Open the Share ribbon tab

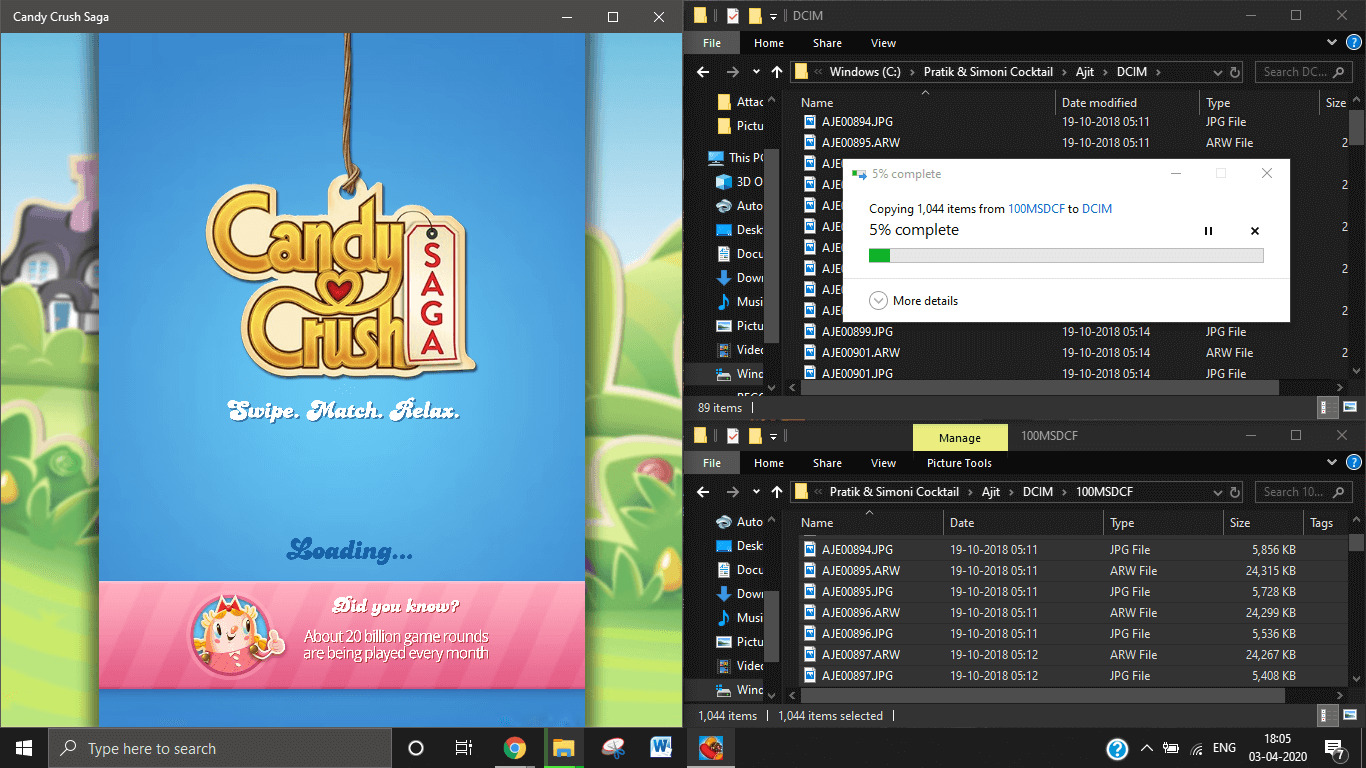(x=826, y=43)
